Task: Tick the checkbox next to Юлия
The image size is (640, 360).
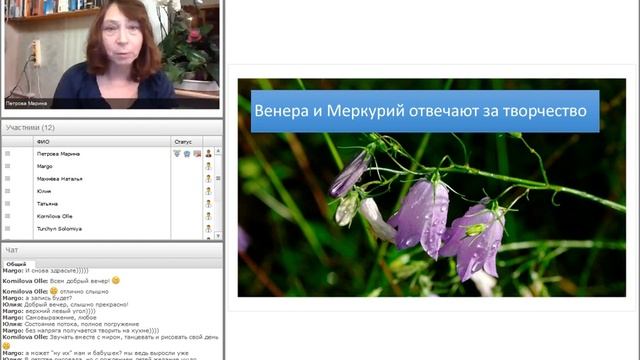Action: 7,191
